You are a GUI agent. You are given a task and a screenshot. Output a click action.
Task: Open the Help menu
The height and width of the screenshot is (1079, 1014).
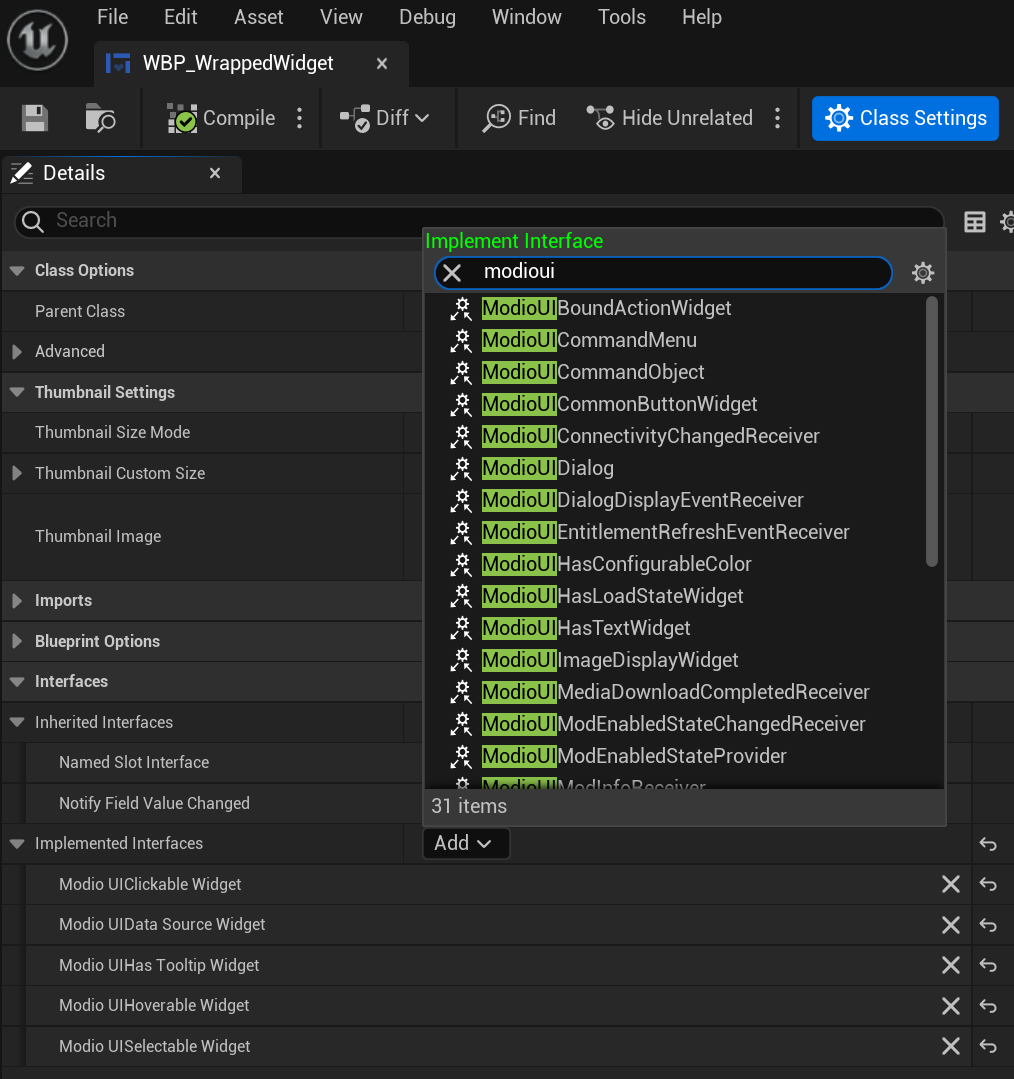(x=702, y=17)
